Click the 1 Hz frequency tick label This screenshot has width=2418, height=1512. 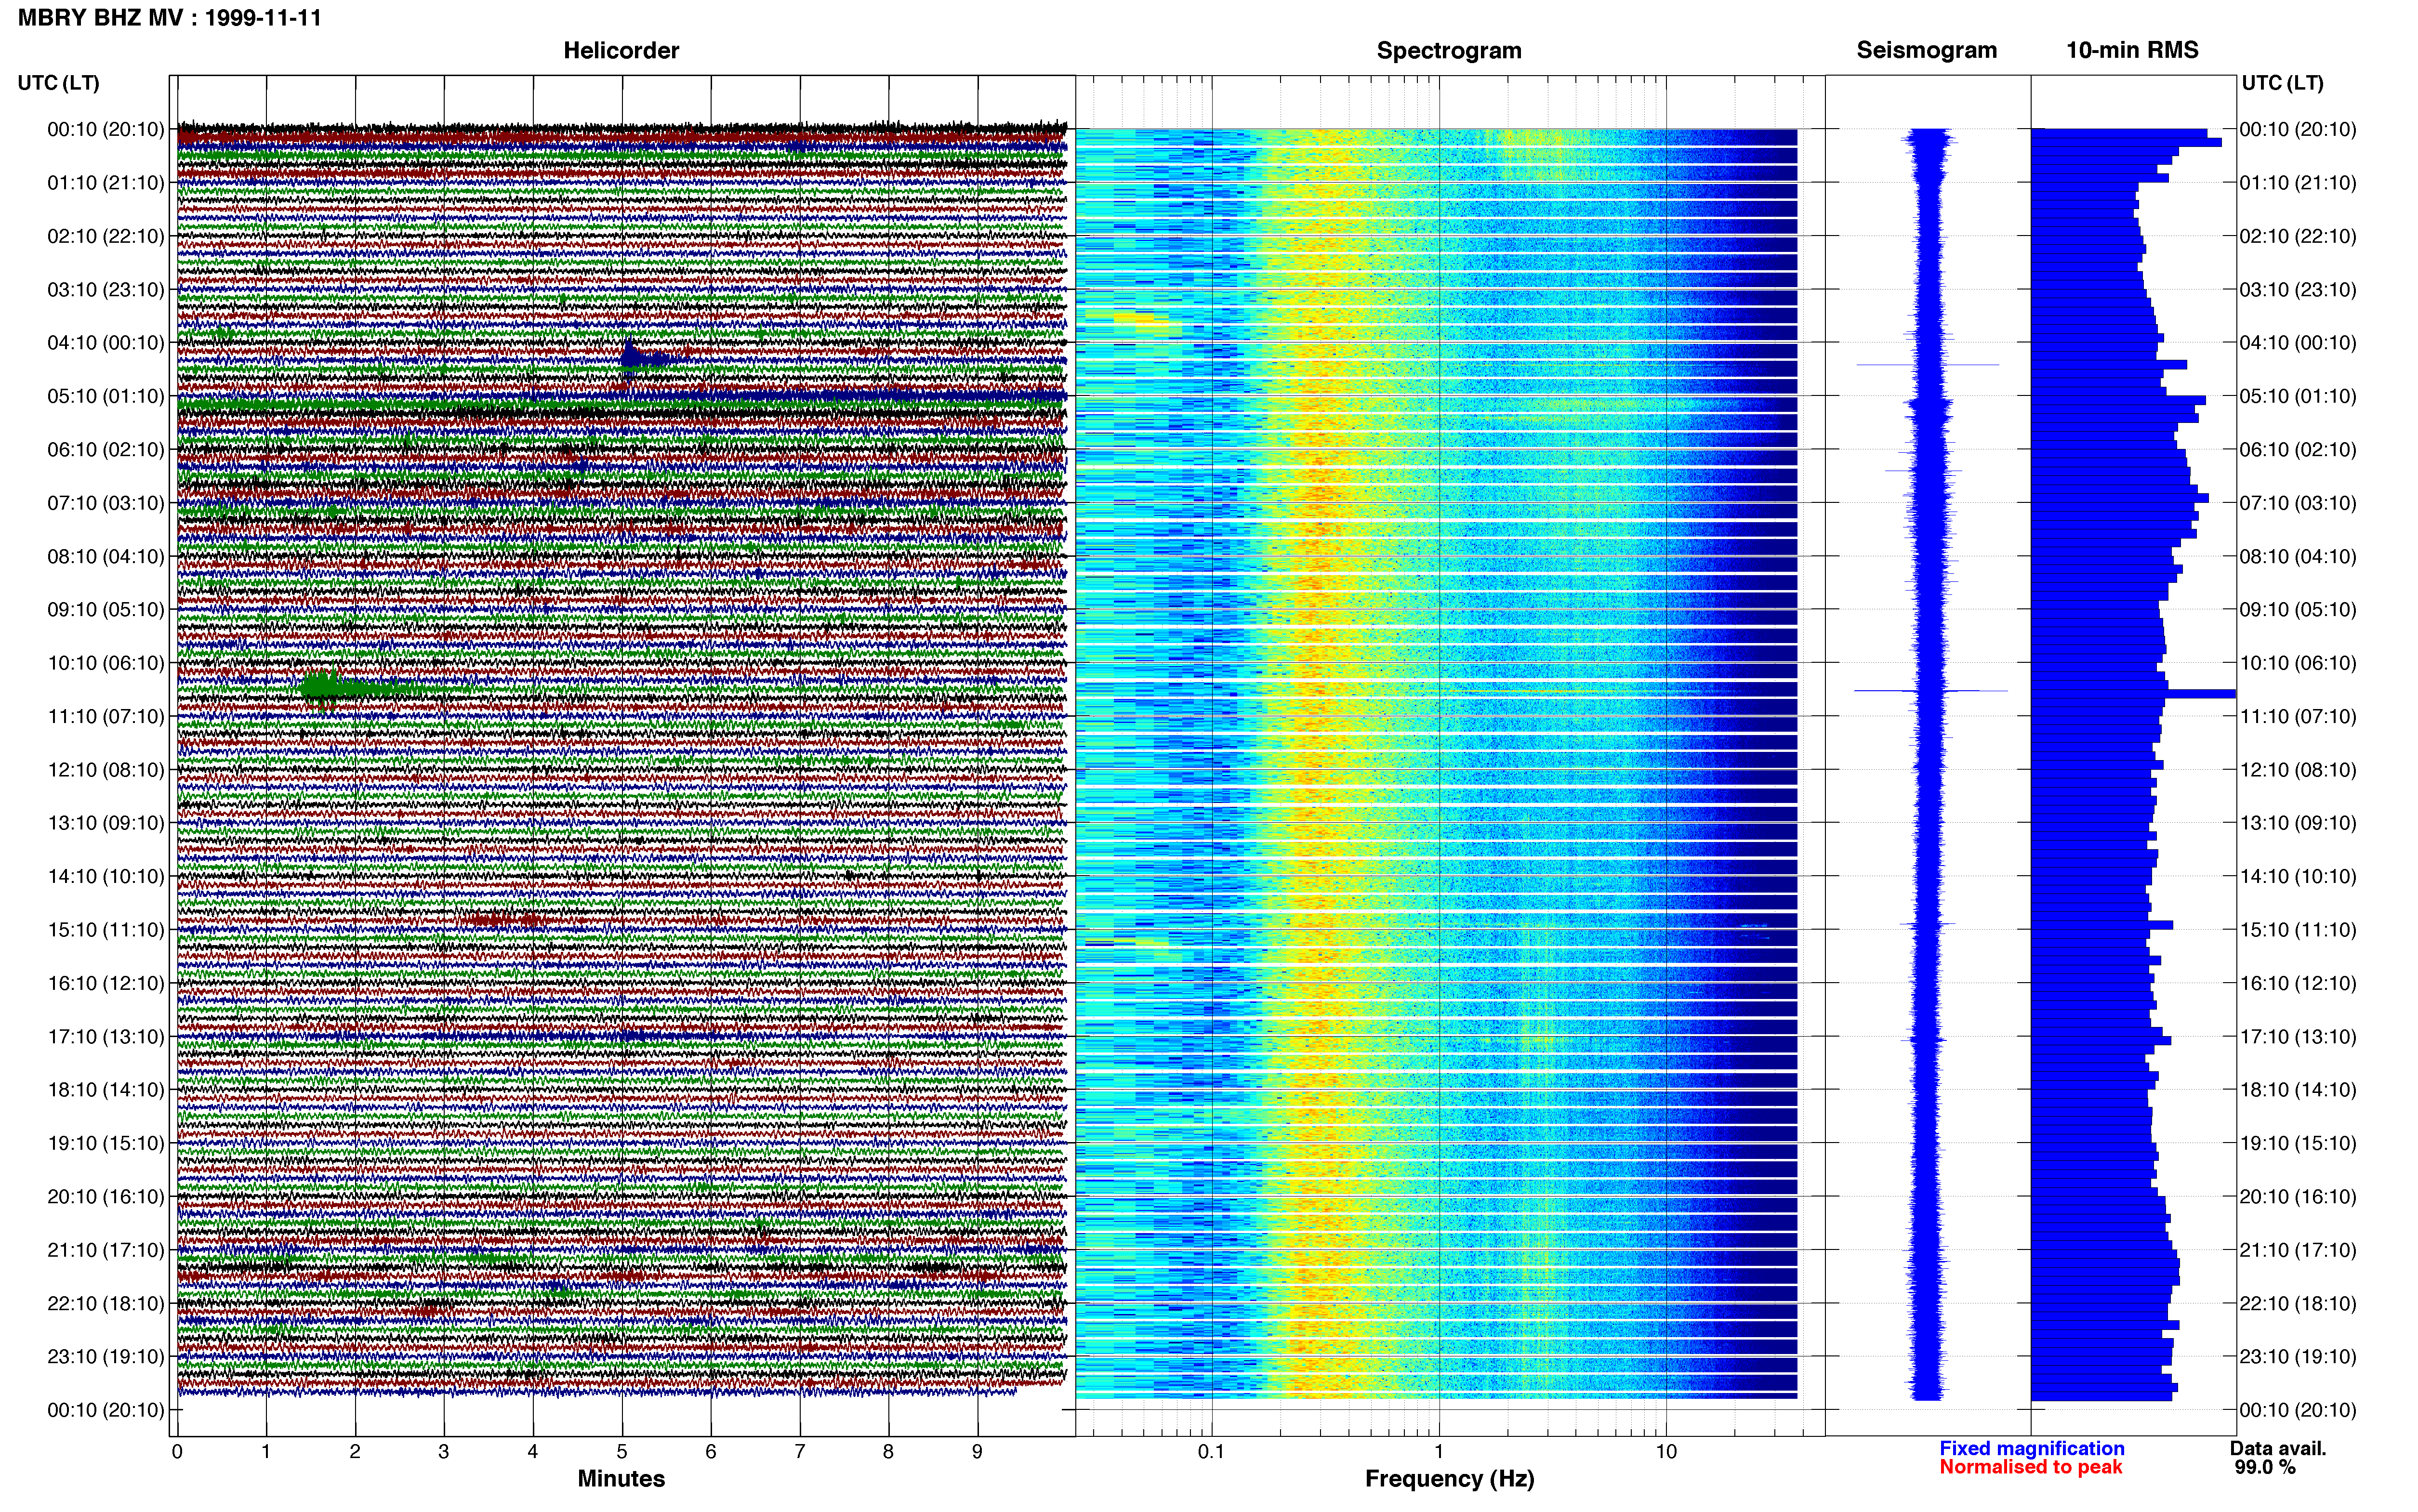1439,1452
